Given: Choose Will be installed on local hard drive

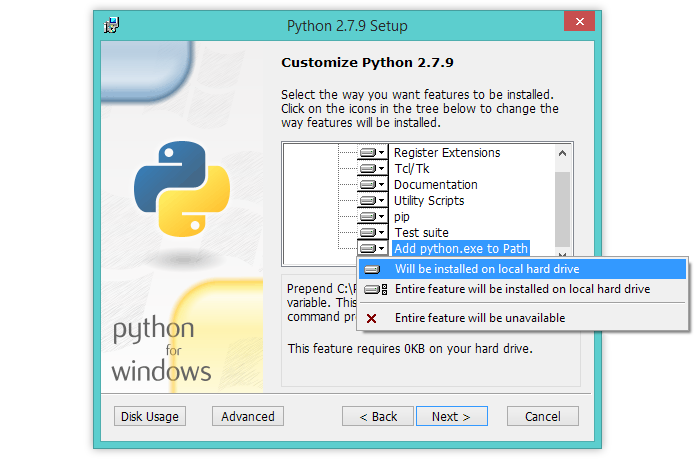Looking at the screenshot, I should coord(522,269).
